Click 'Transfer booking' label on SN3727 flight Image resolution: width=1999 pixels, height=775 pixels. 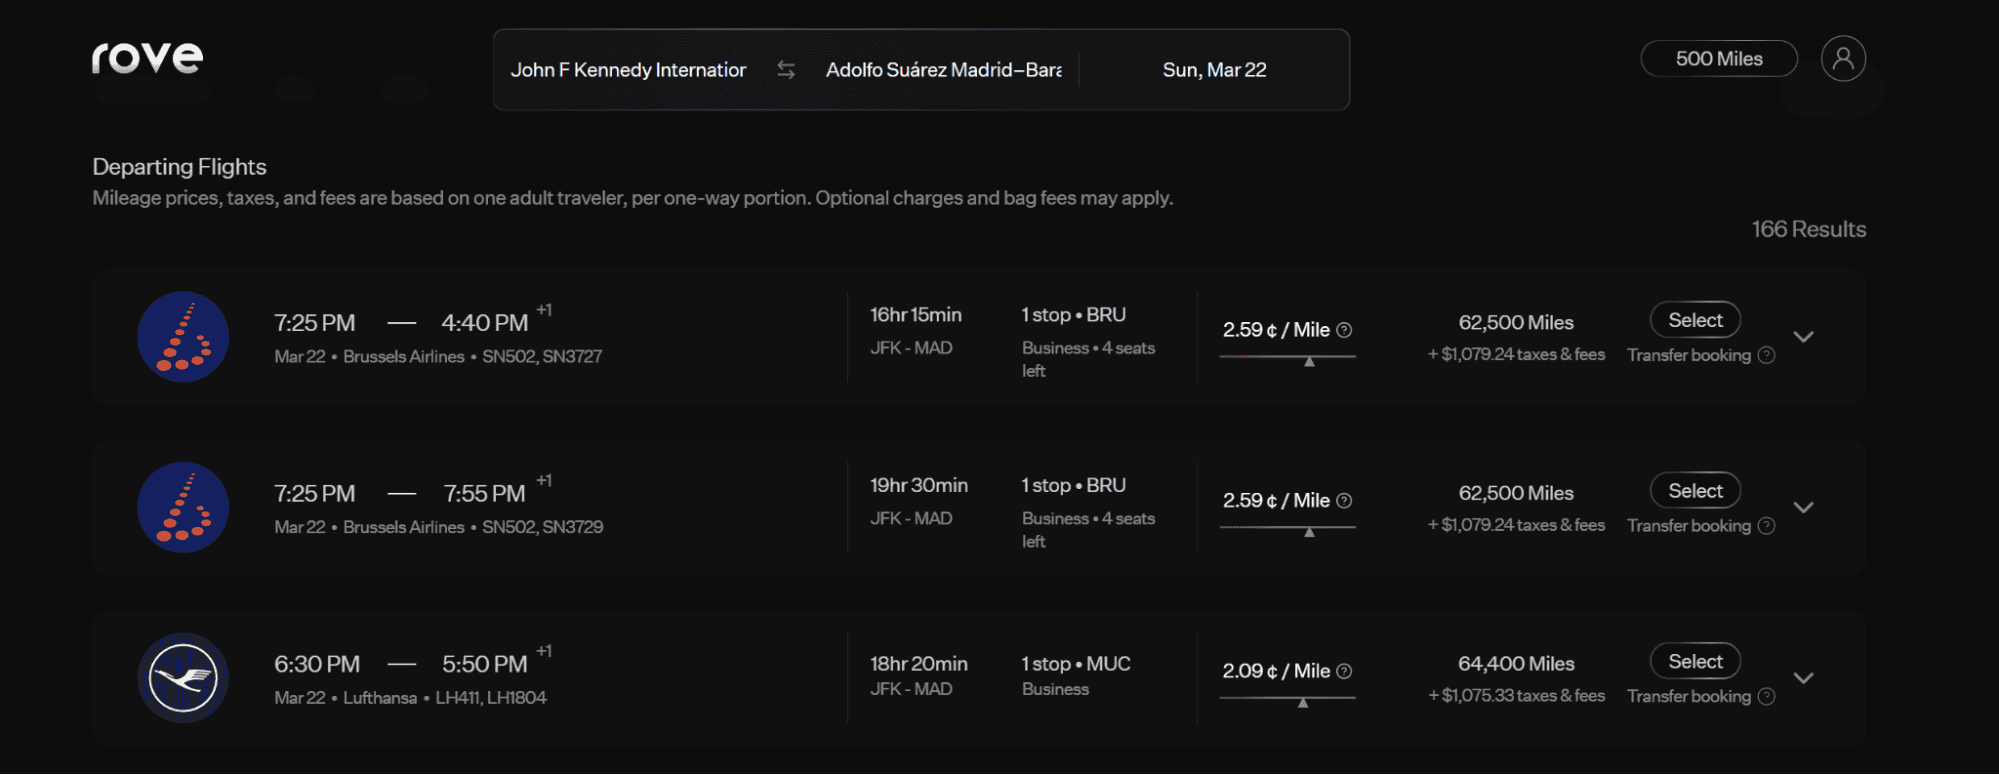(x=1689, y=355)
